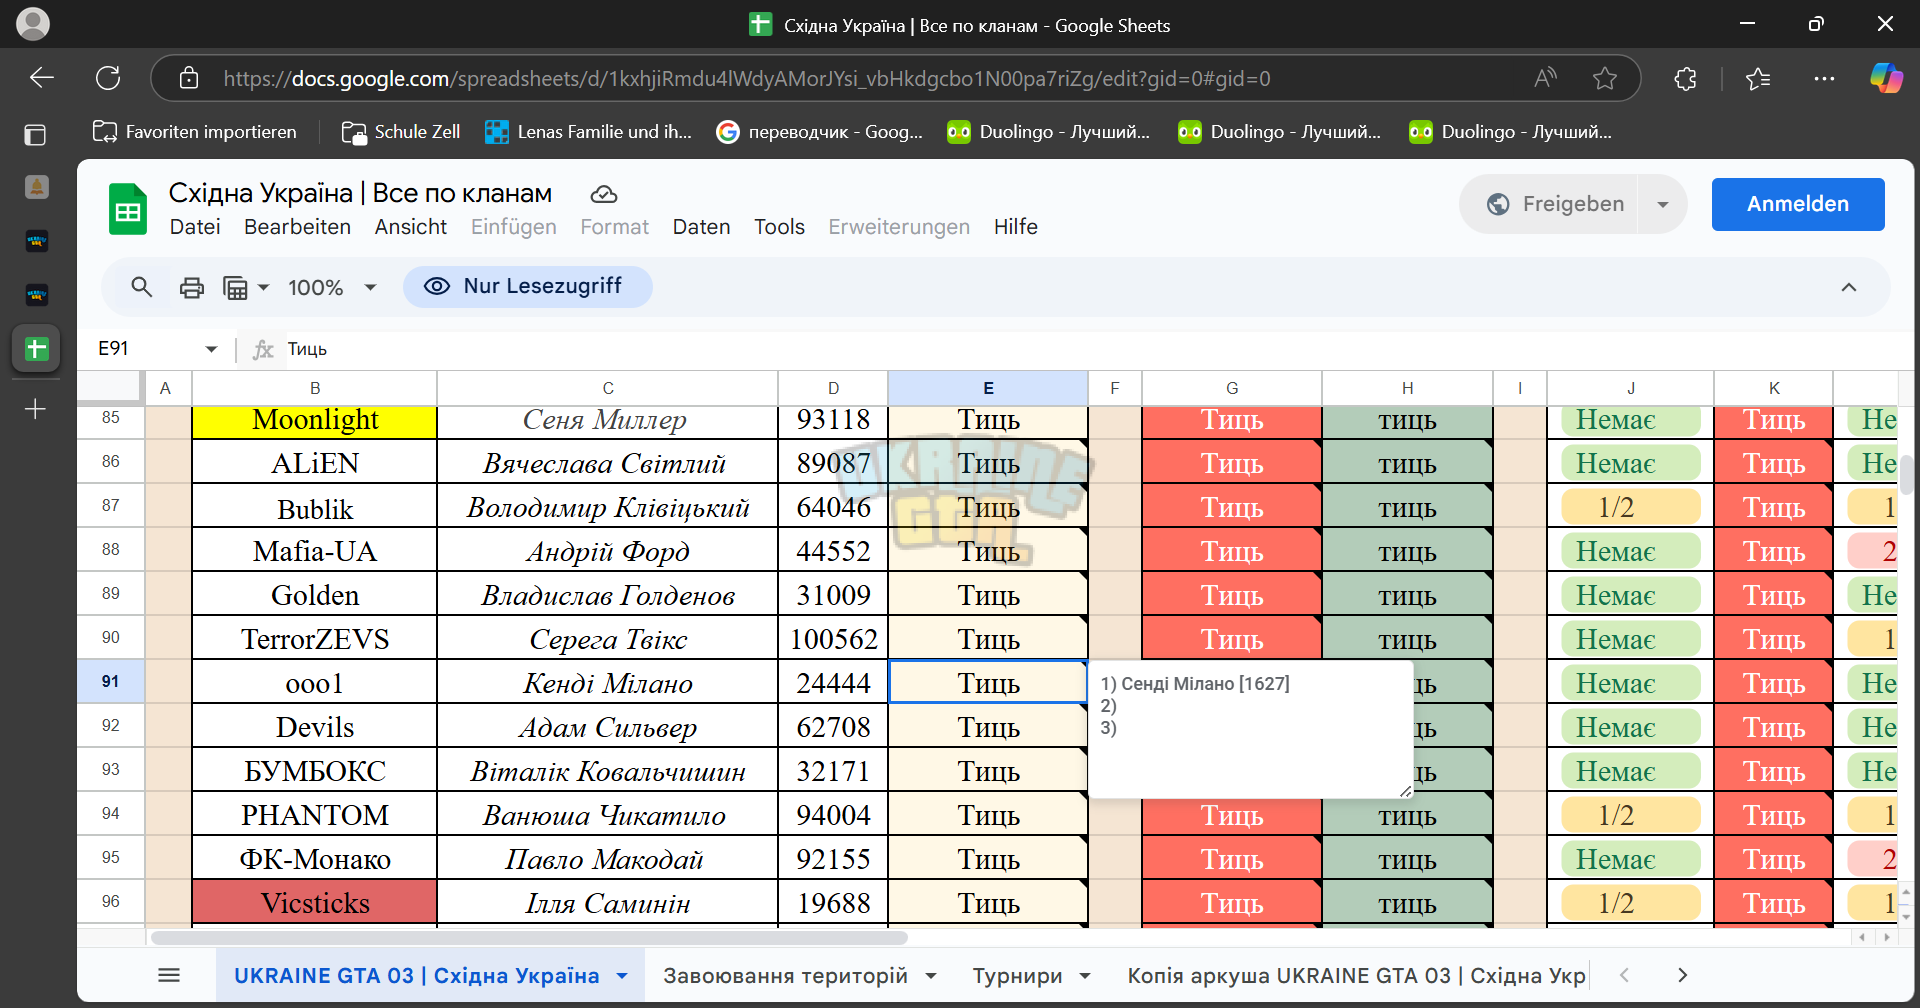The width and height of the screenshot is (1920, 1008).
Task: Select cell containing 100562
Action: [834, 639]
